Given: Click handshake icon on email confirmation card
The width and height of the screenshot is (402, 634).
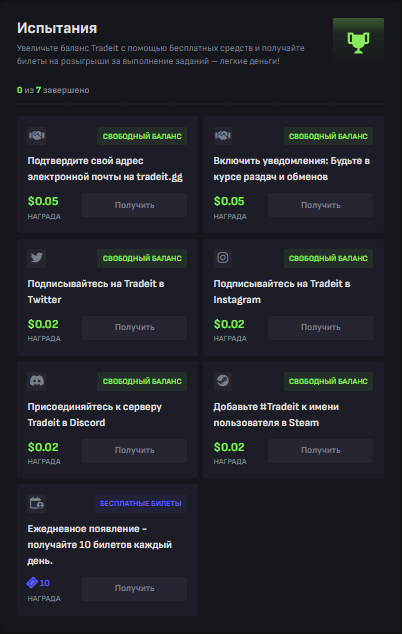Looking at the screenshot, I should point(36,135).
